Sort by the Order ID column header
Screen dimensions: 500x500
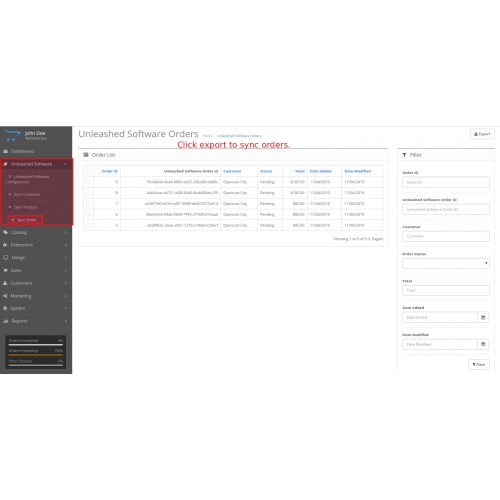[x=110, y=171]
